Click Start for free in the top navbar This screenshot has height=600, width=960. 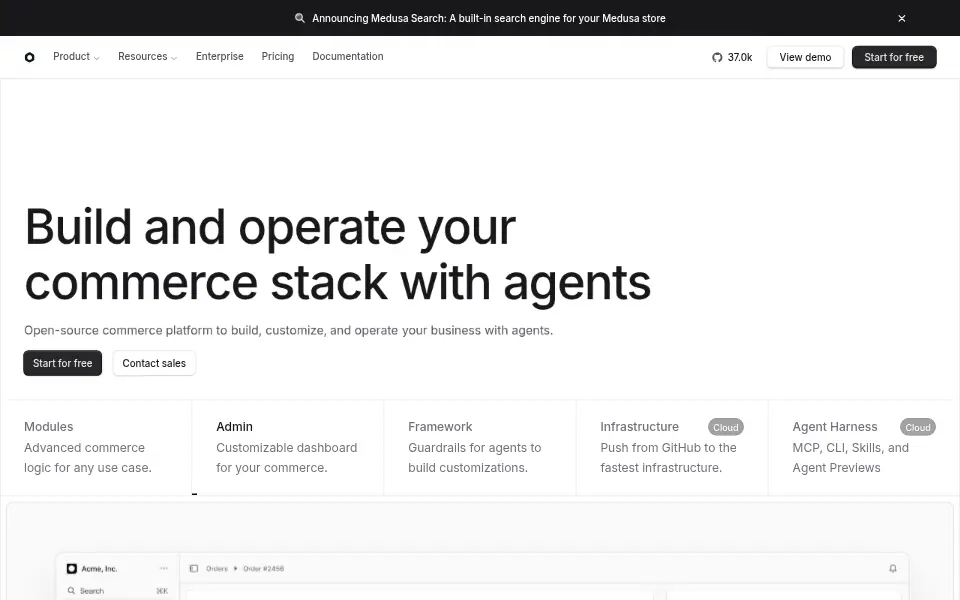click(894, 57)
